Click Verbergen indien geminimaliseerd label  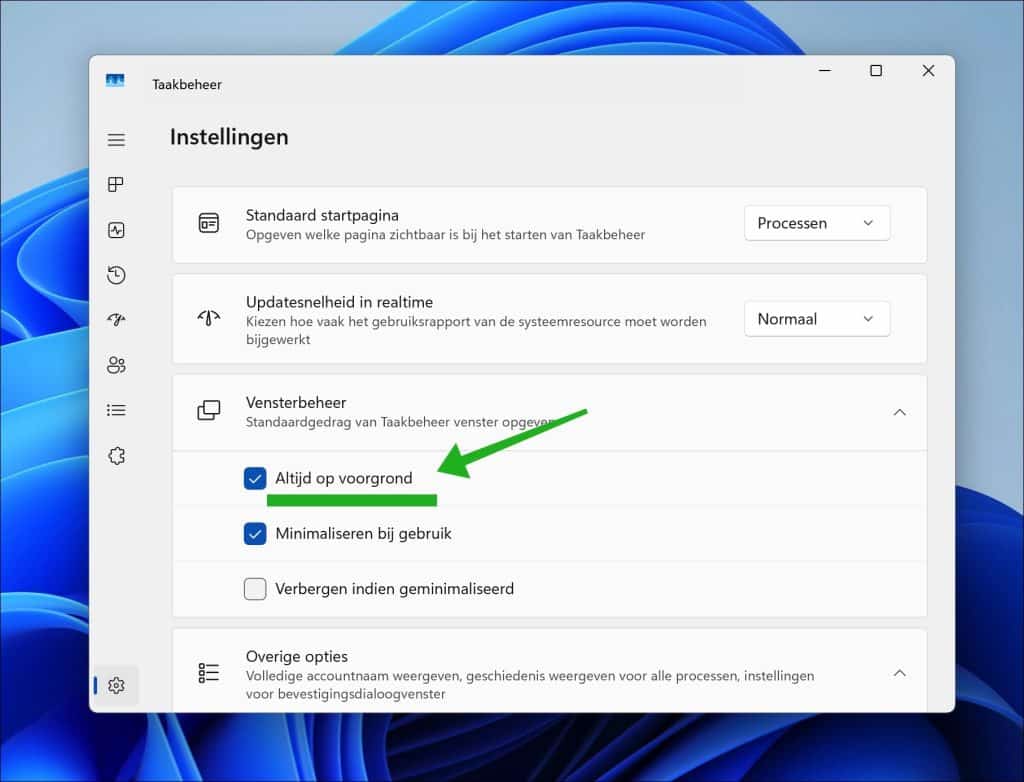(x=394, y=589)
